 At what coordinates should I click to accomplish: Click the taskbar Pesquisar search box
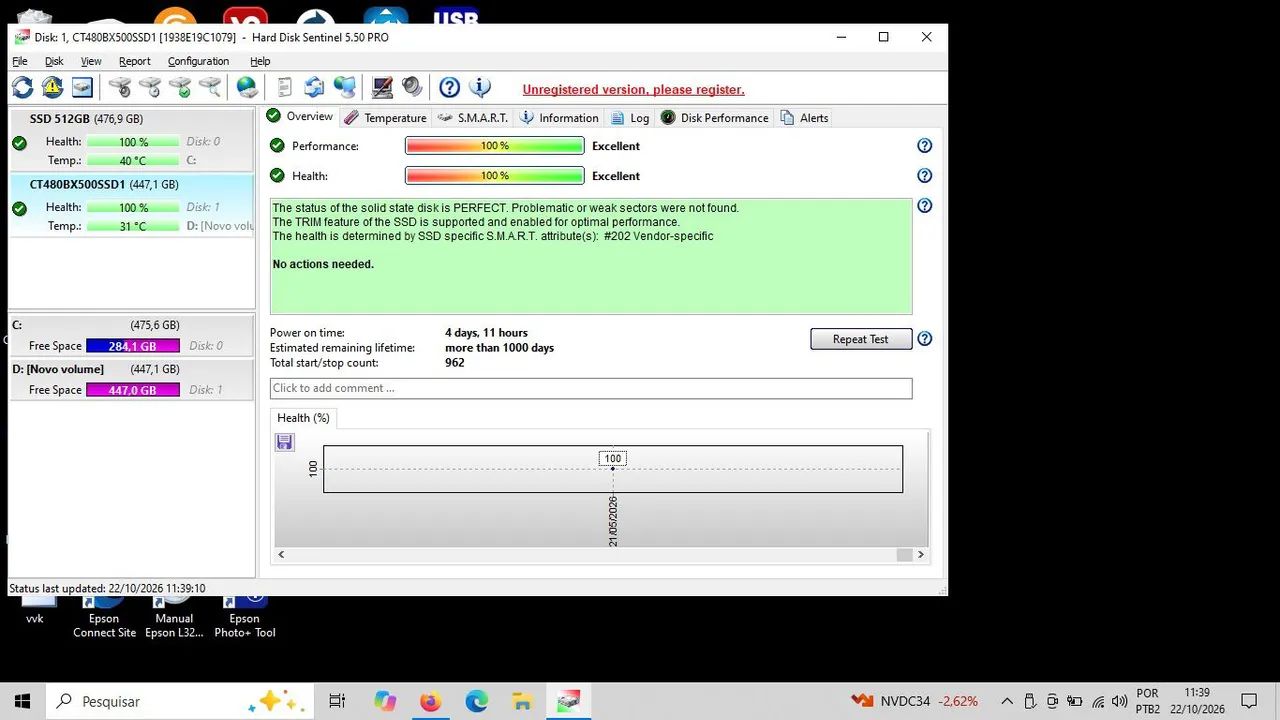(x=180, y=701)
